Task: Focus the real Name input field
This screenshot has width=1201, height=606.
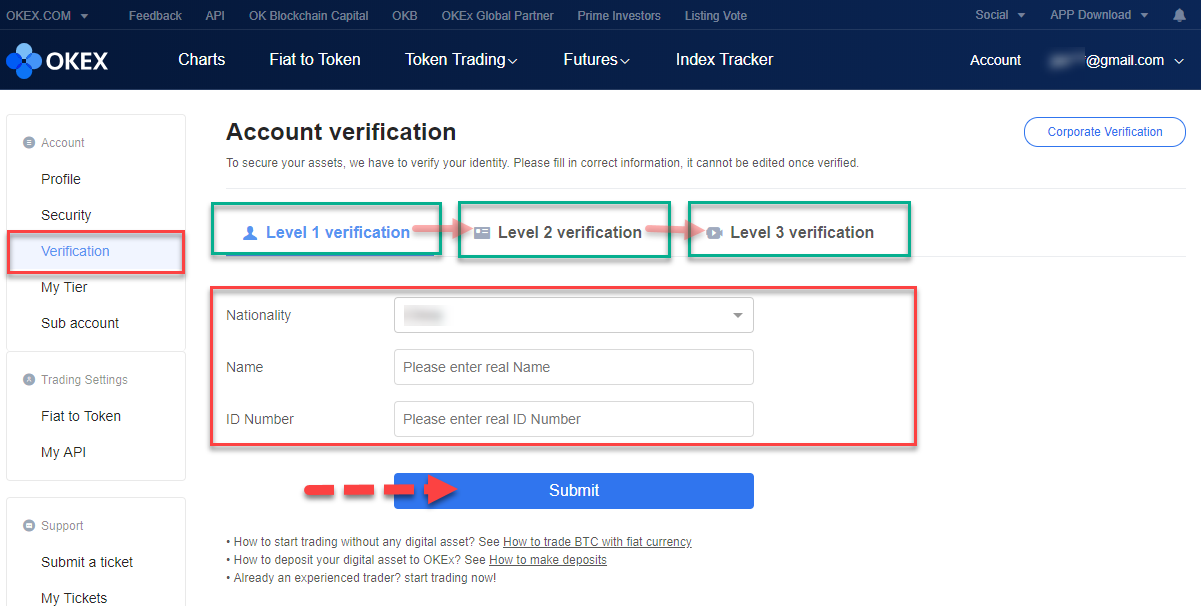Action: (574, 367)
